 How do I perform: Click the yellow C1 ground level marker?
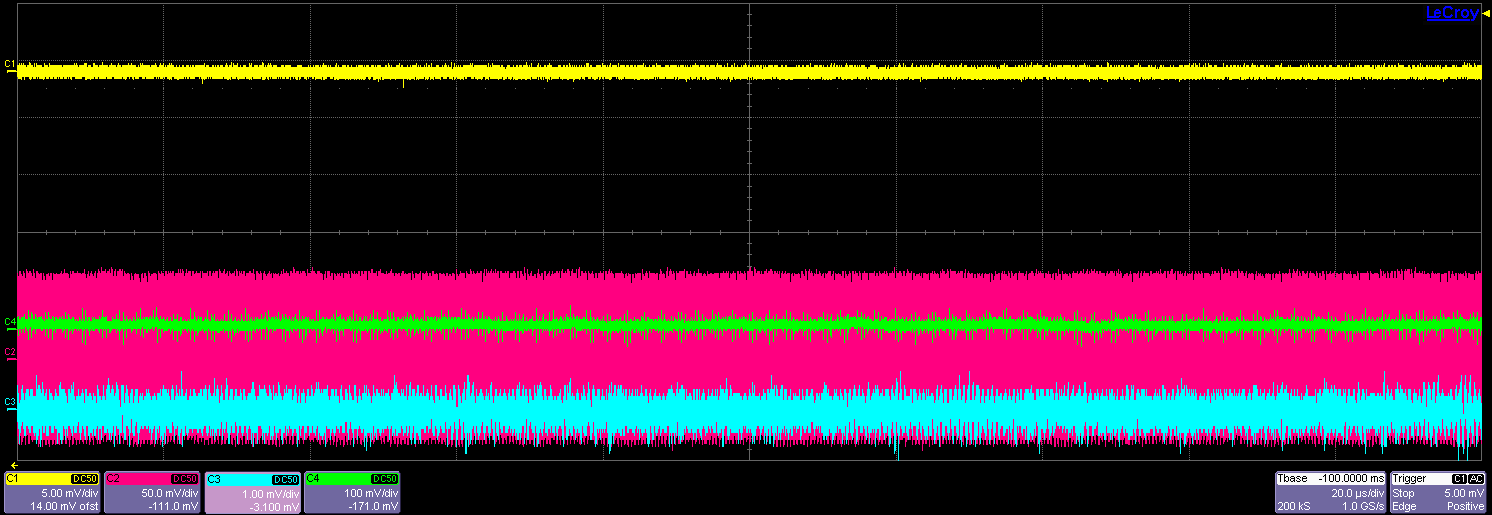pyautogui.click(x=10, y=65)
